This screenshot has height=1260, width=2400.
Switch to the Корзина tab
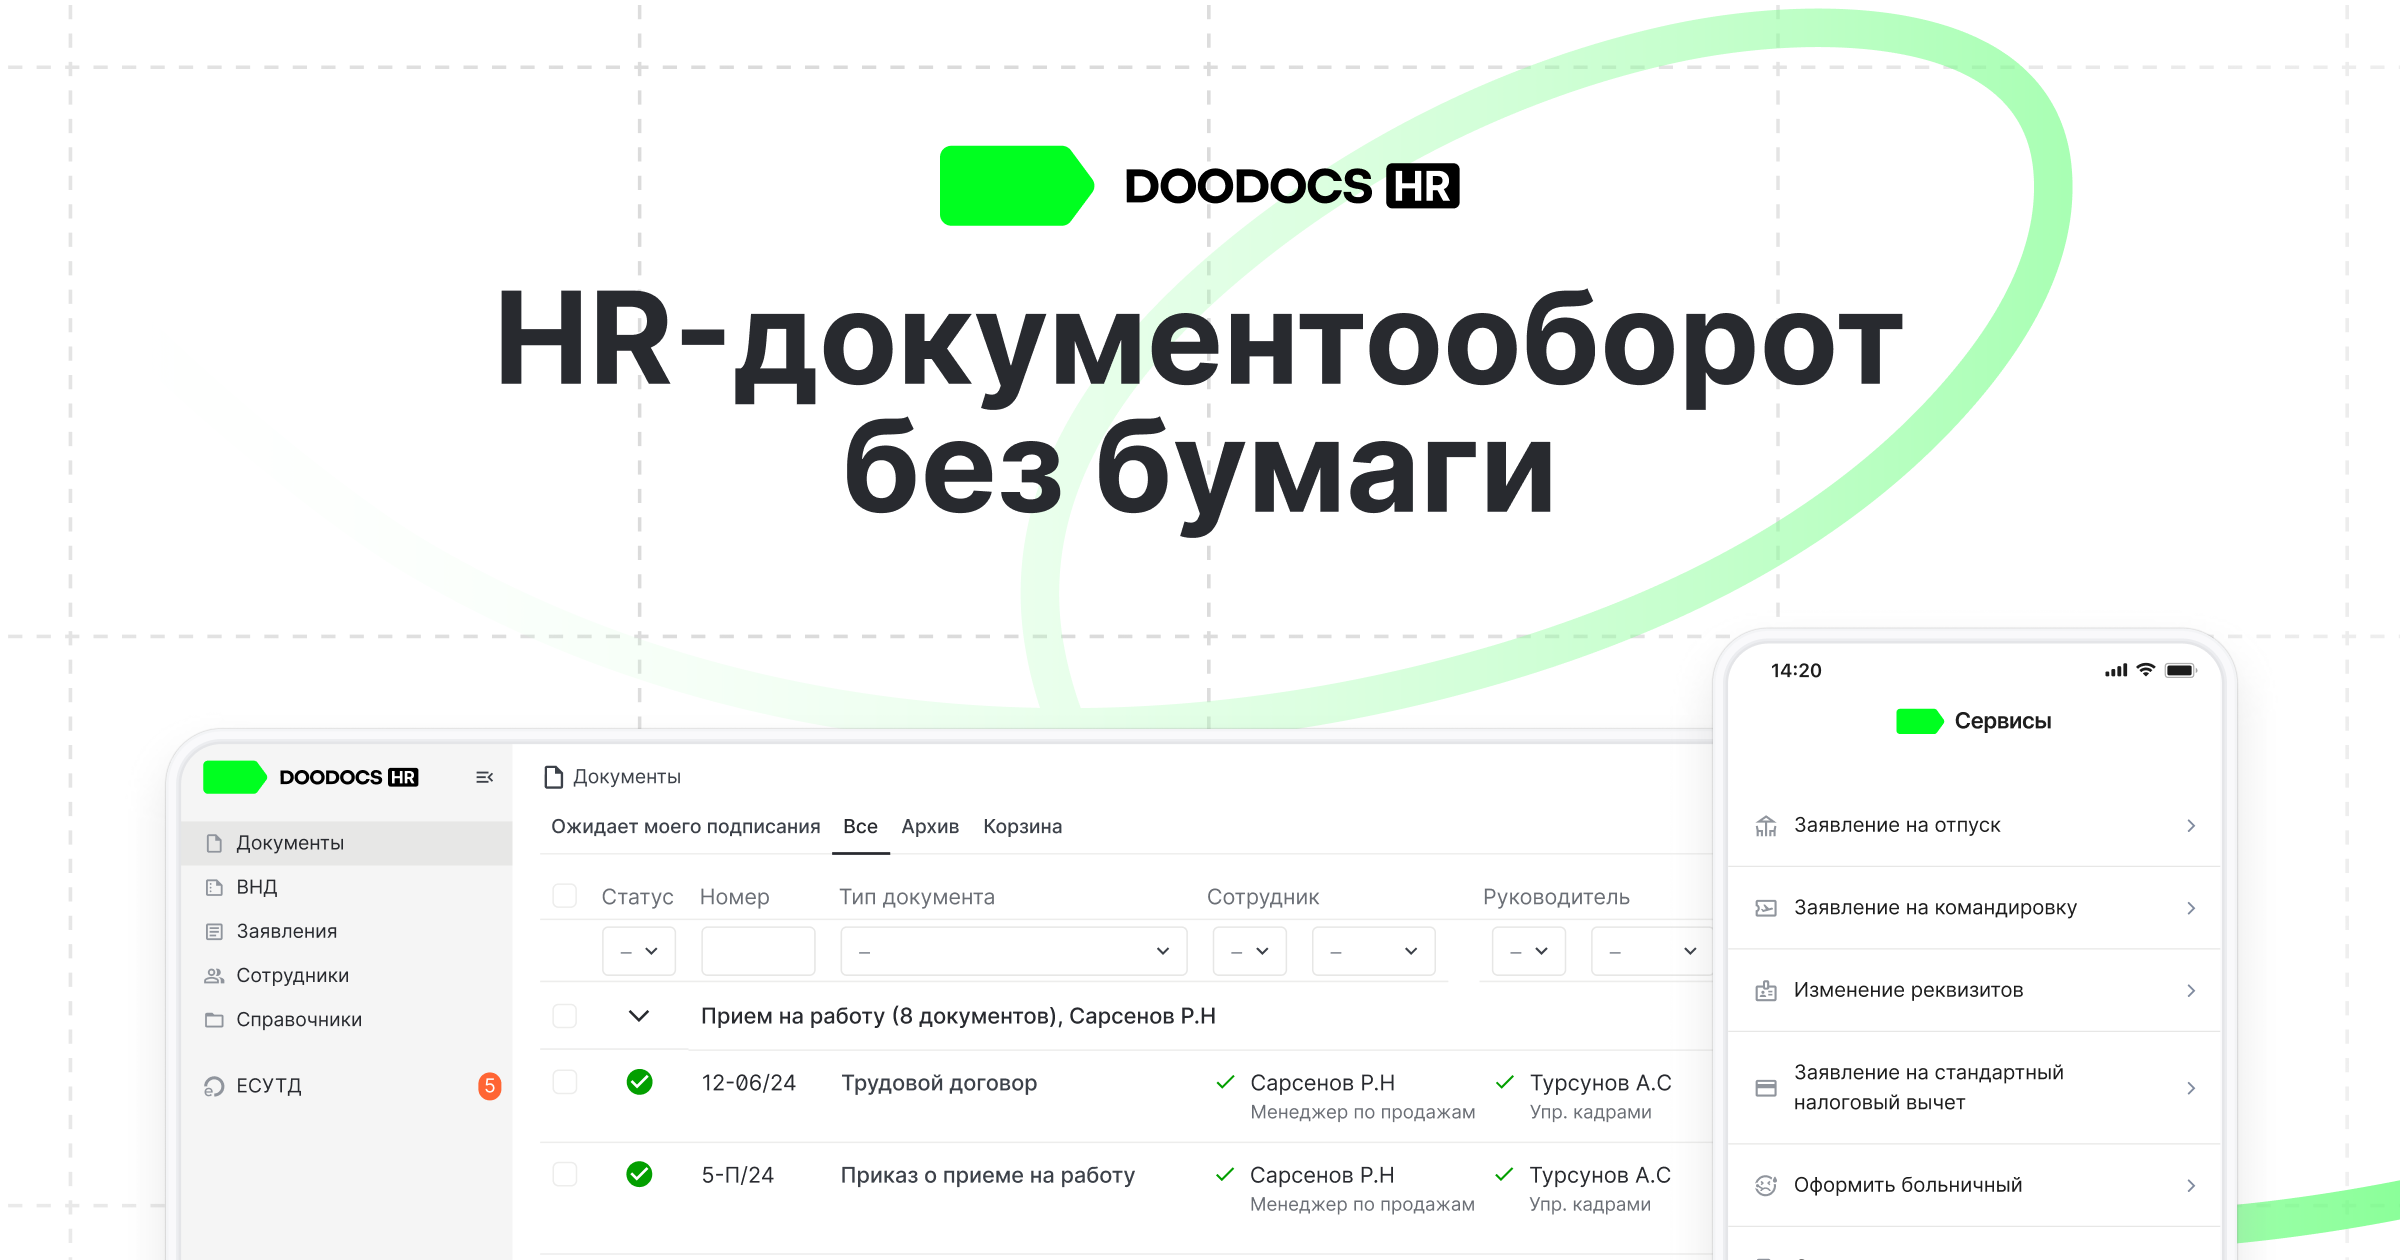(1023, 826)
